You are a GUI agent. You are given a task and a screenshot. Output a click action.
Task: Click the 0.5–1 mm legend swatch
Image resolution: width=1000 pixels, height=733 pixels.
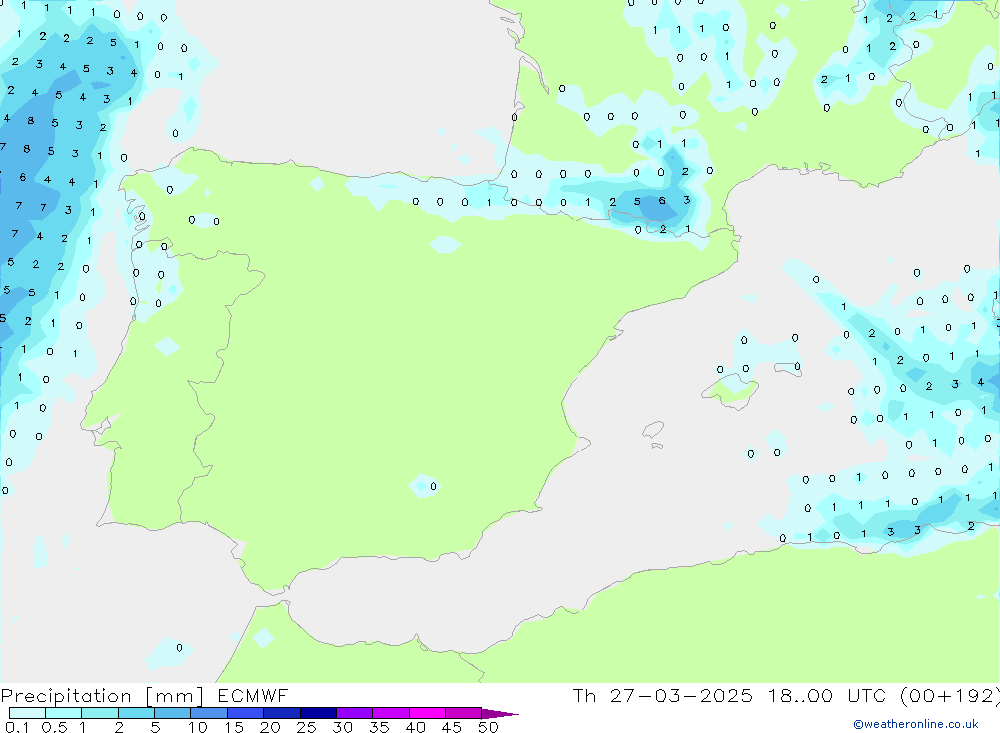[63, 713]
